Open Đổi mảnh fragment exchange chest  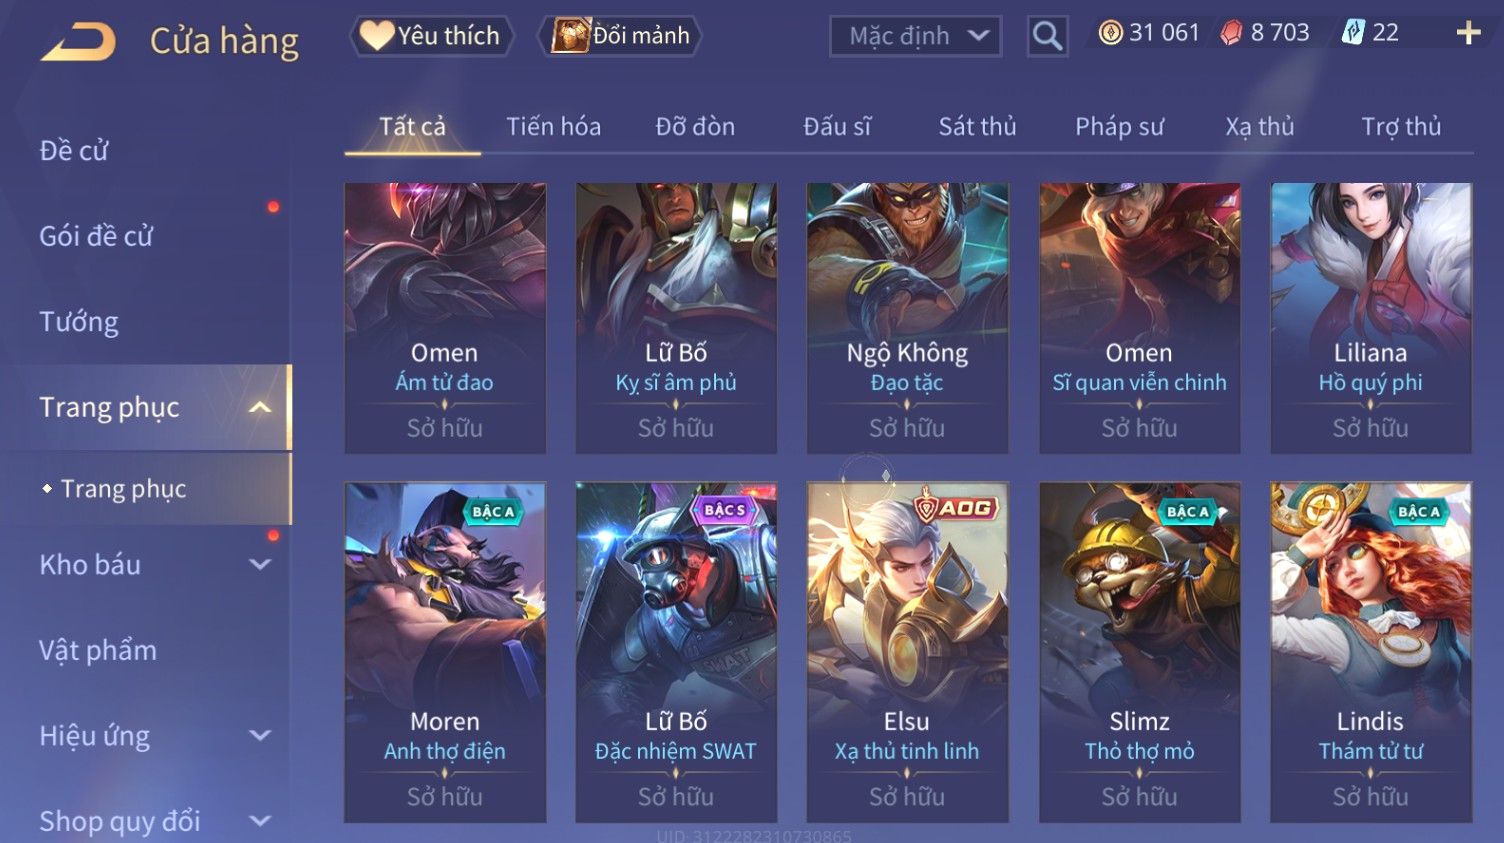pyautogui.click(x=620, y=36)
